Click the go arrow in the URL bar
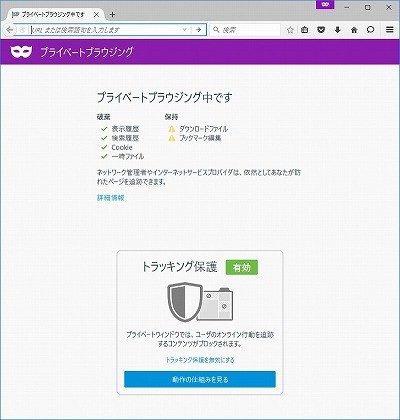 pos(199,30)
